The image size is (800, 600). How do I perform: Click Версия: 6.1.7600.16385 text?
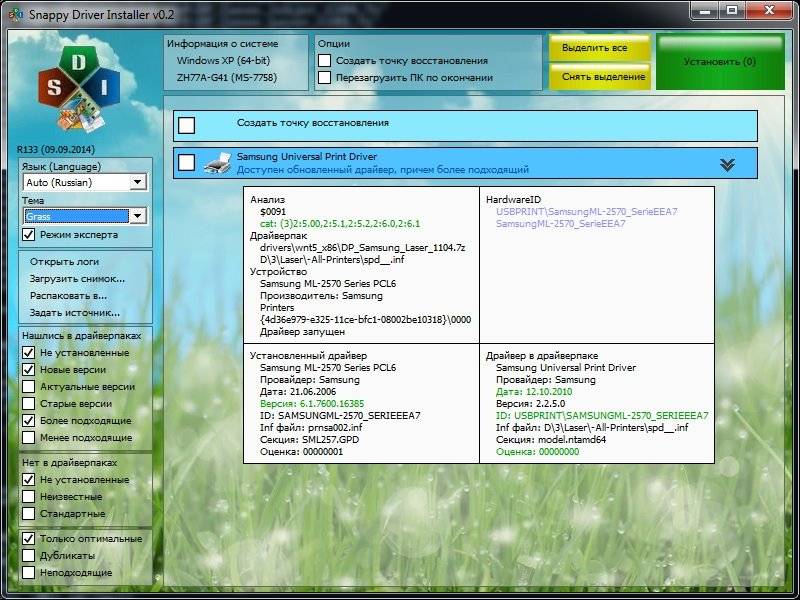(312, 404)
